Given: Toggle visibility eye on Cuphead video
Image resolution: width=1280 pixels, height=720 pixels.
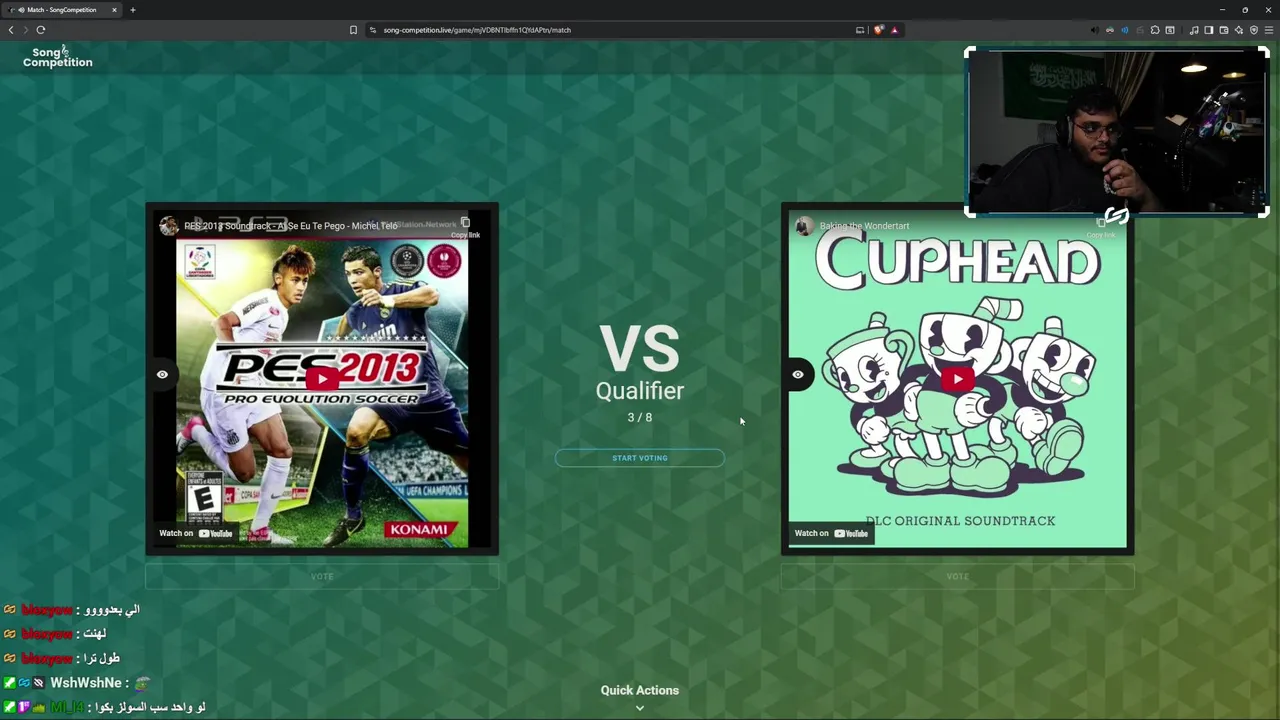Looking at the screenshot, I should (x=798, y=374).
